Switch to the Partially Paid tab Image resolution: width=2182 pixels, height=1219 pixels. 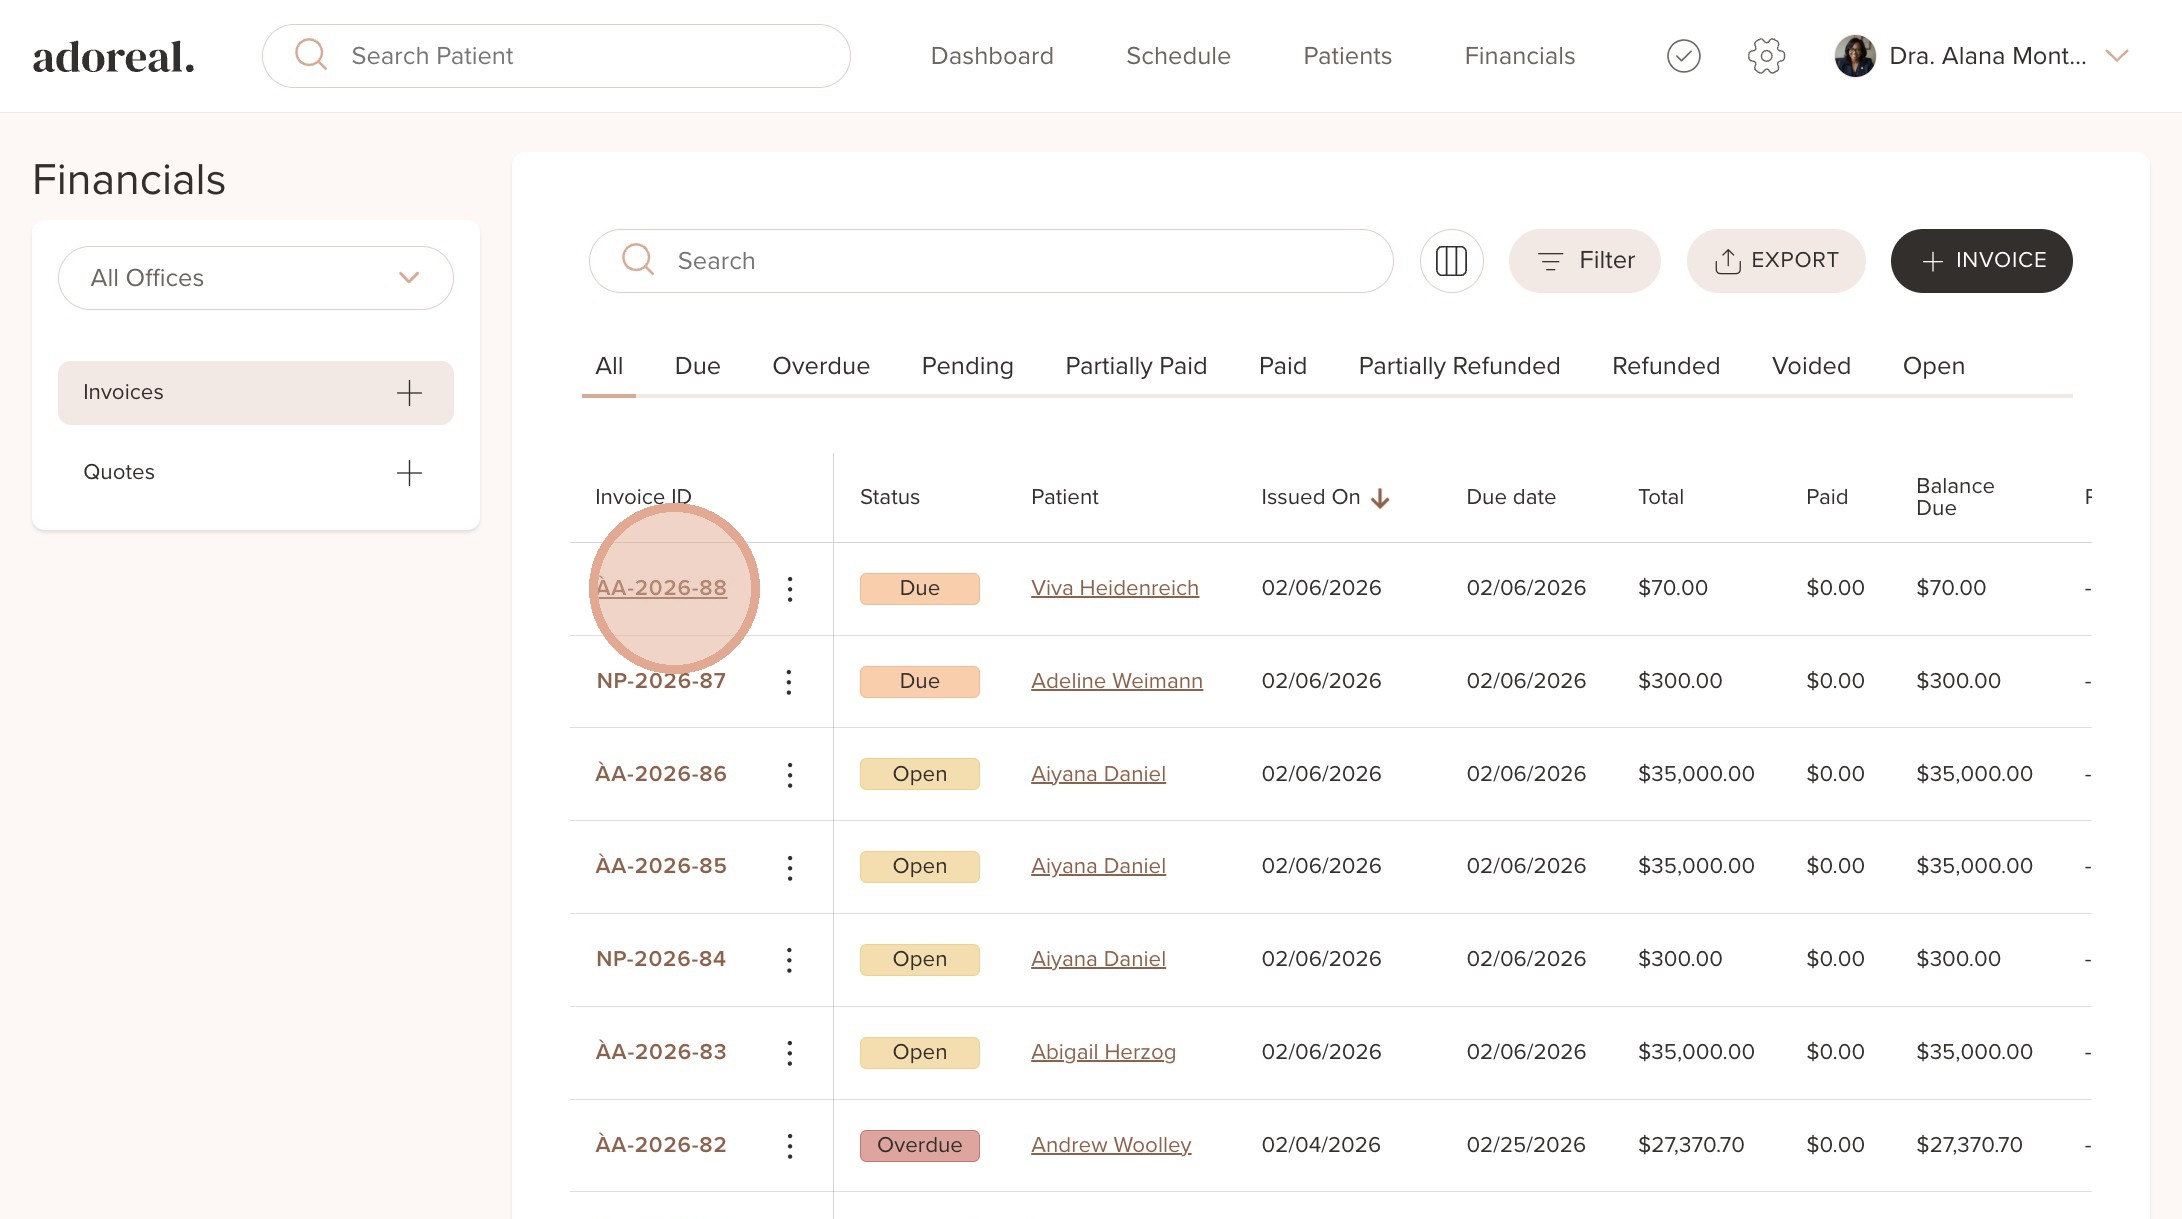[x=1135, y=366]
